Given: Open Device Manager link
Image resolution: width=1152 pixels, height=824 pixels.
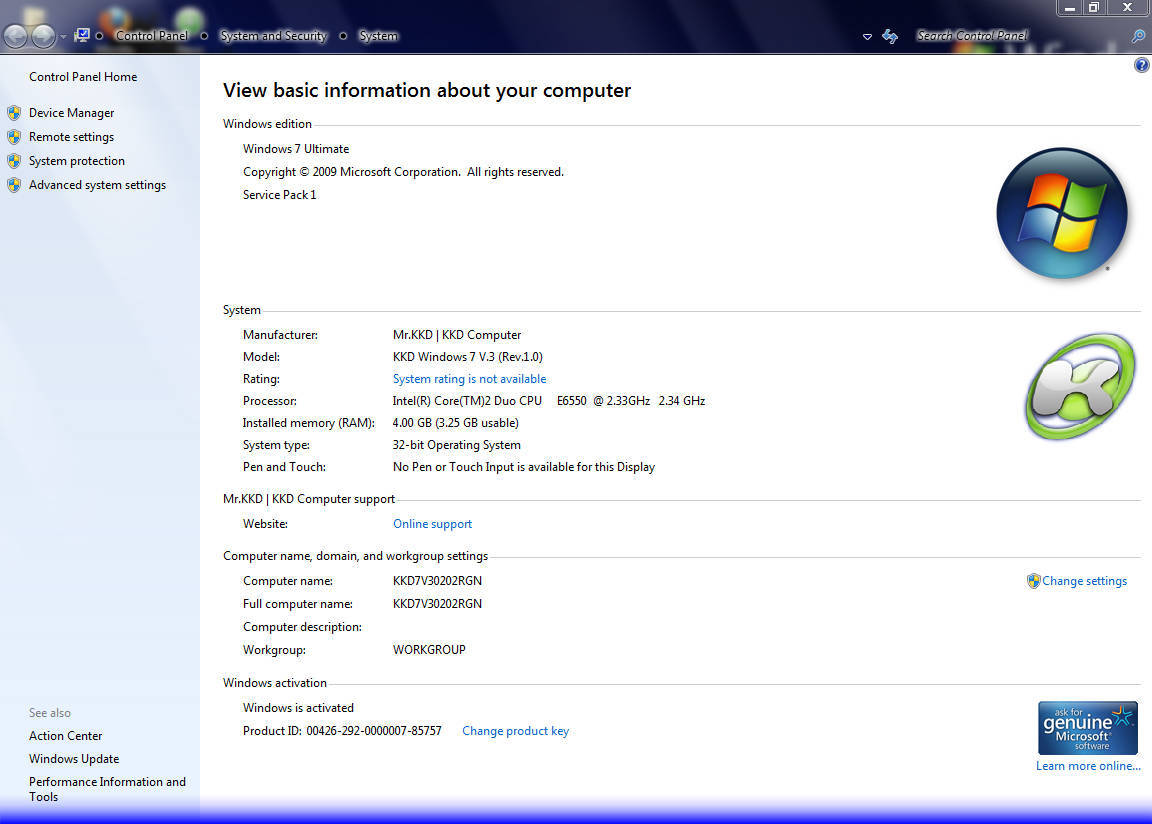Looking at the screenshot, I should coord(71,112).
